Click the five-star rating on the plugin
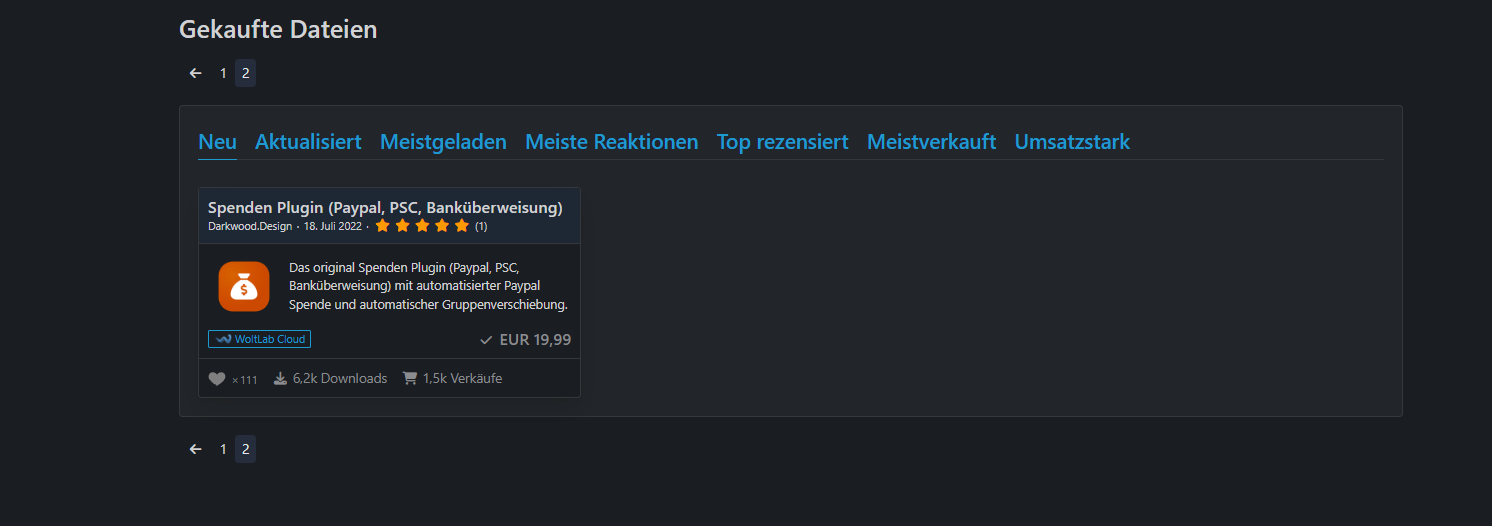Image resolution: width=1492 pixels, height=526 pixels. click(422, 226)
